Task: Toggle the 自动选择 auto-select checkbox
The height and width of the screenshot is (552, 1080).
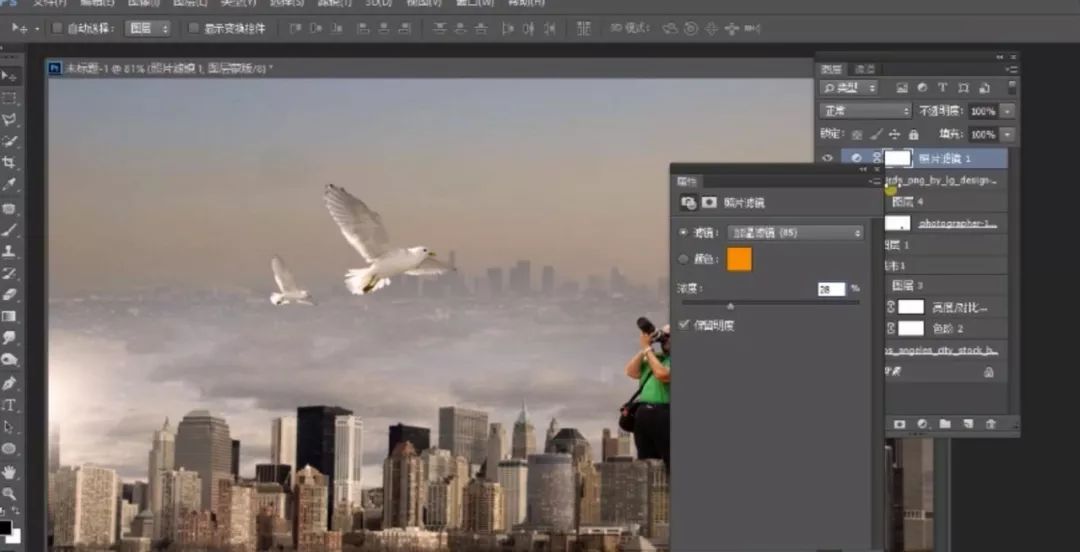Action: [58, 28]
